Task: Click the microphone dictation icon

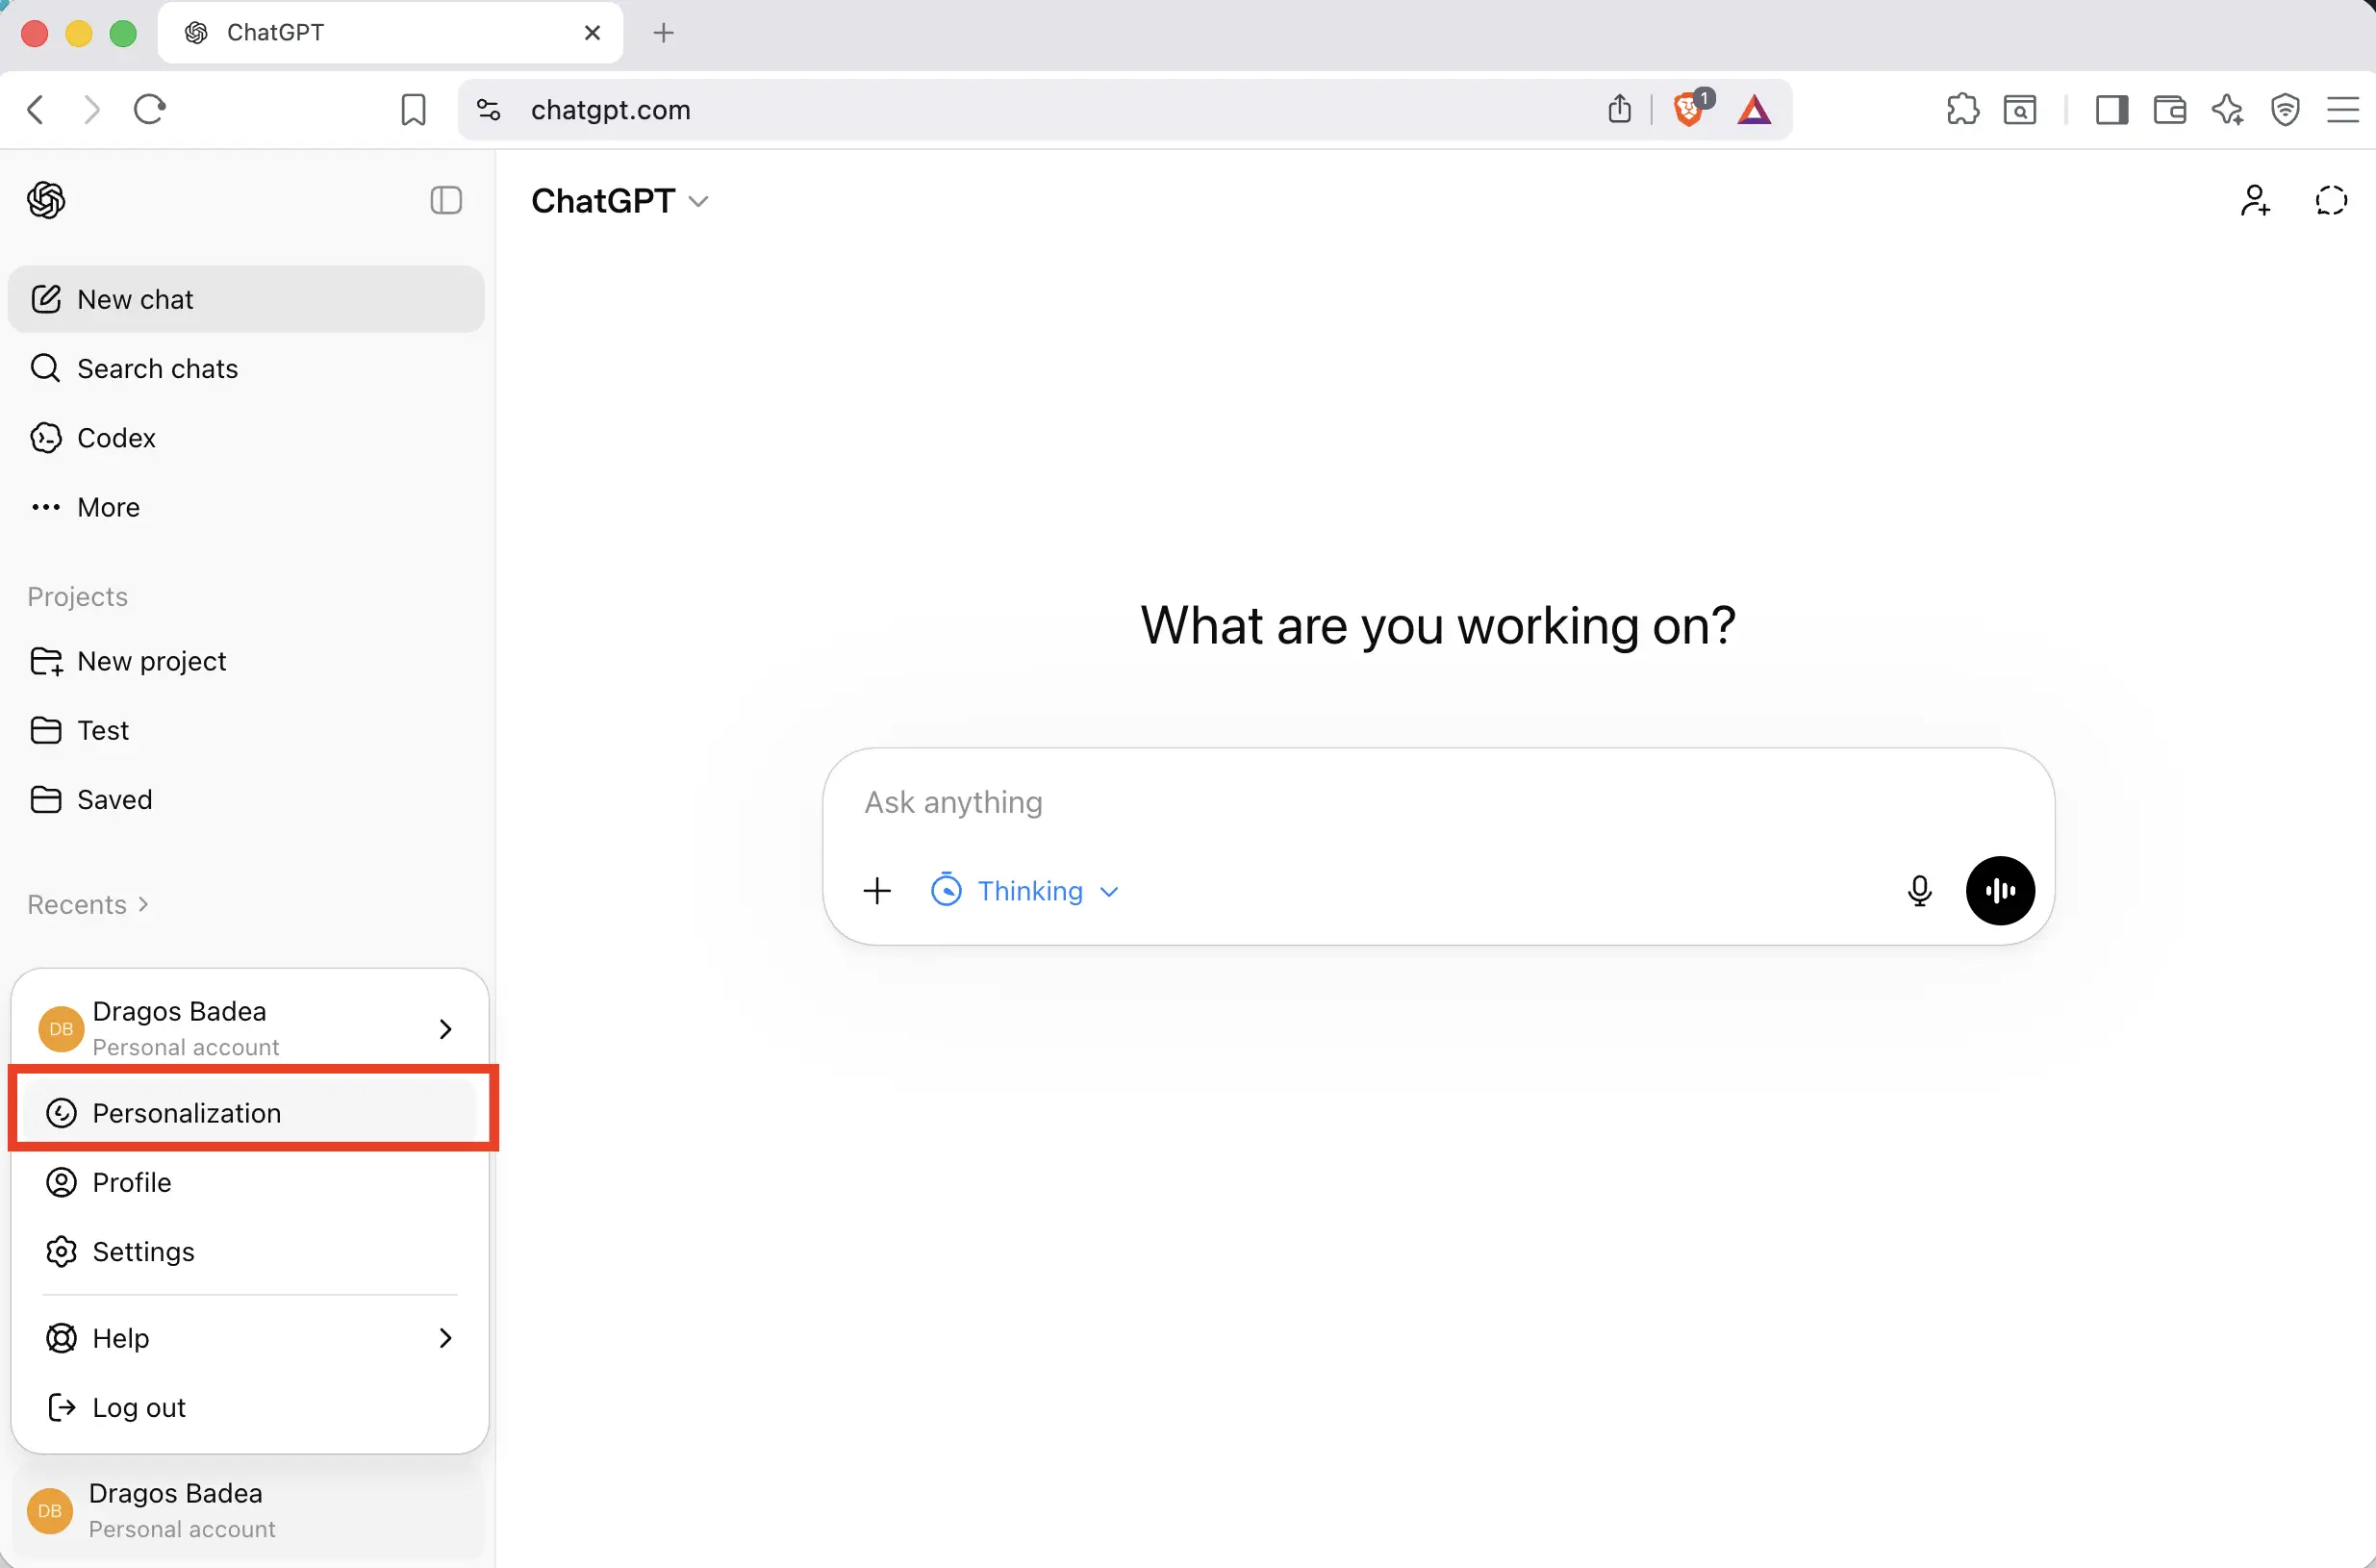Action: pyautogui.click(x=1920, y=890)
